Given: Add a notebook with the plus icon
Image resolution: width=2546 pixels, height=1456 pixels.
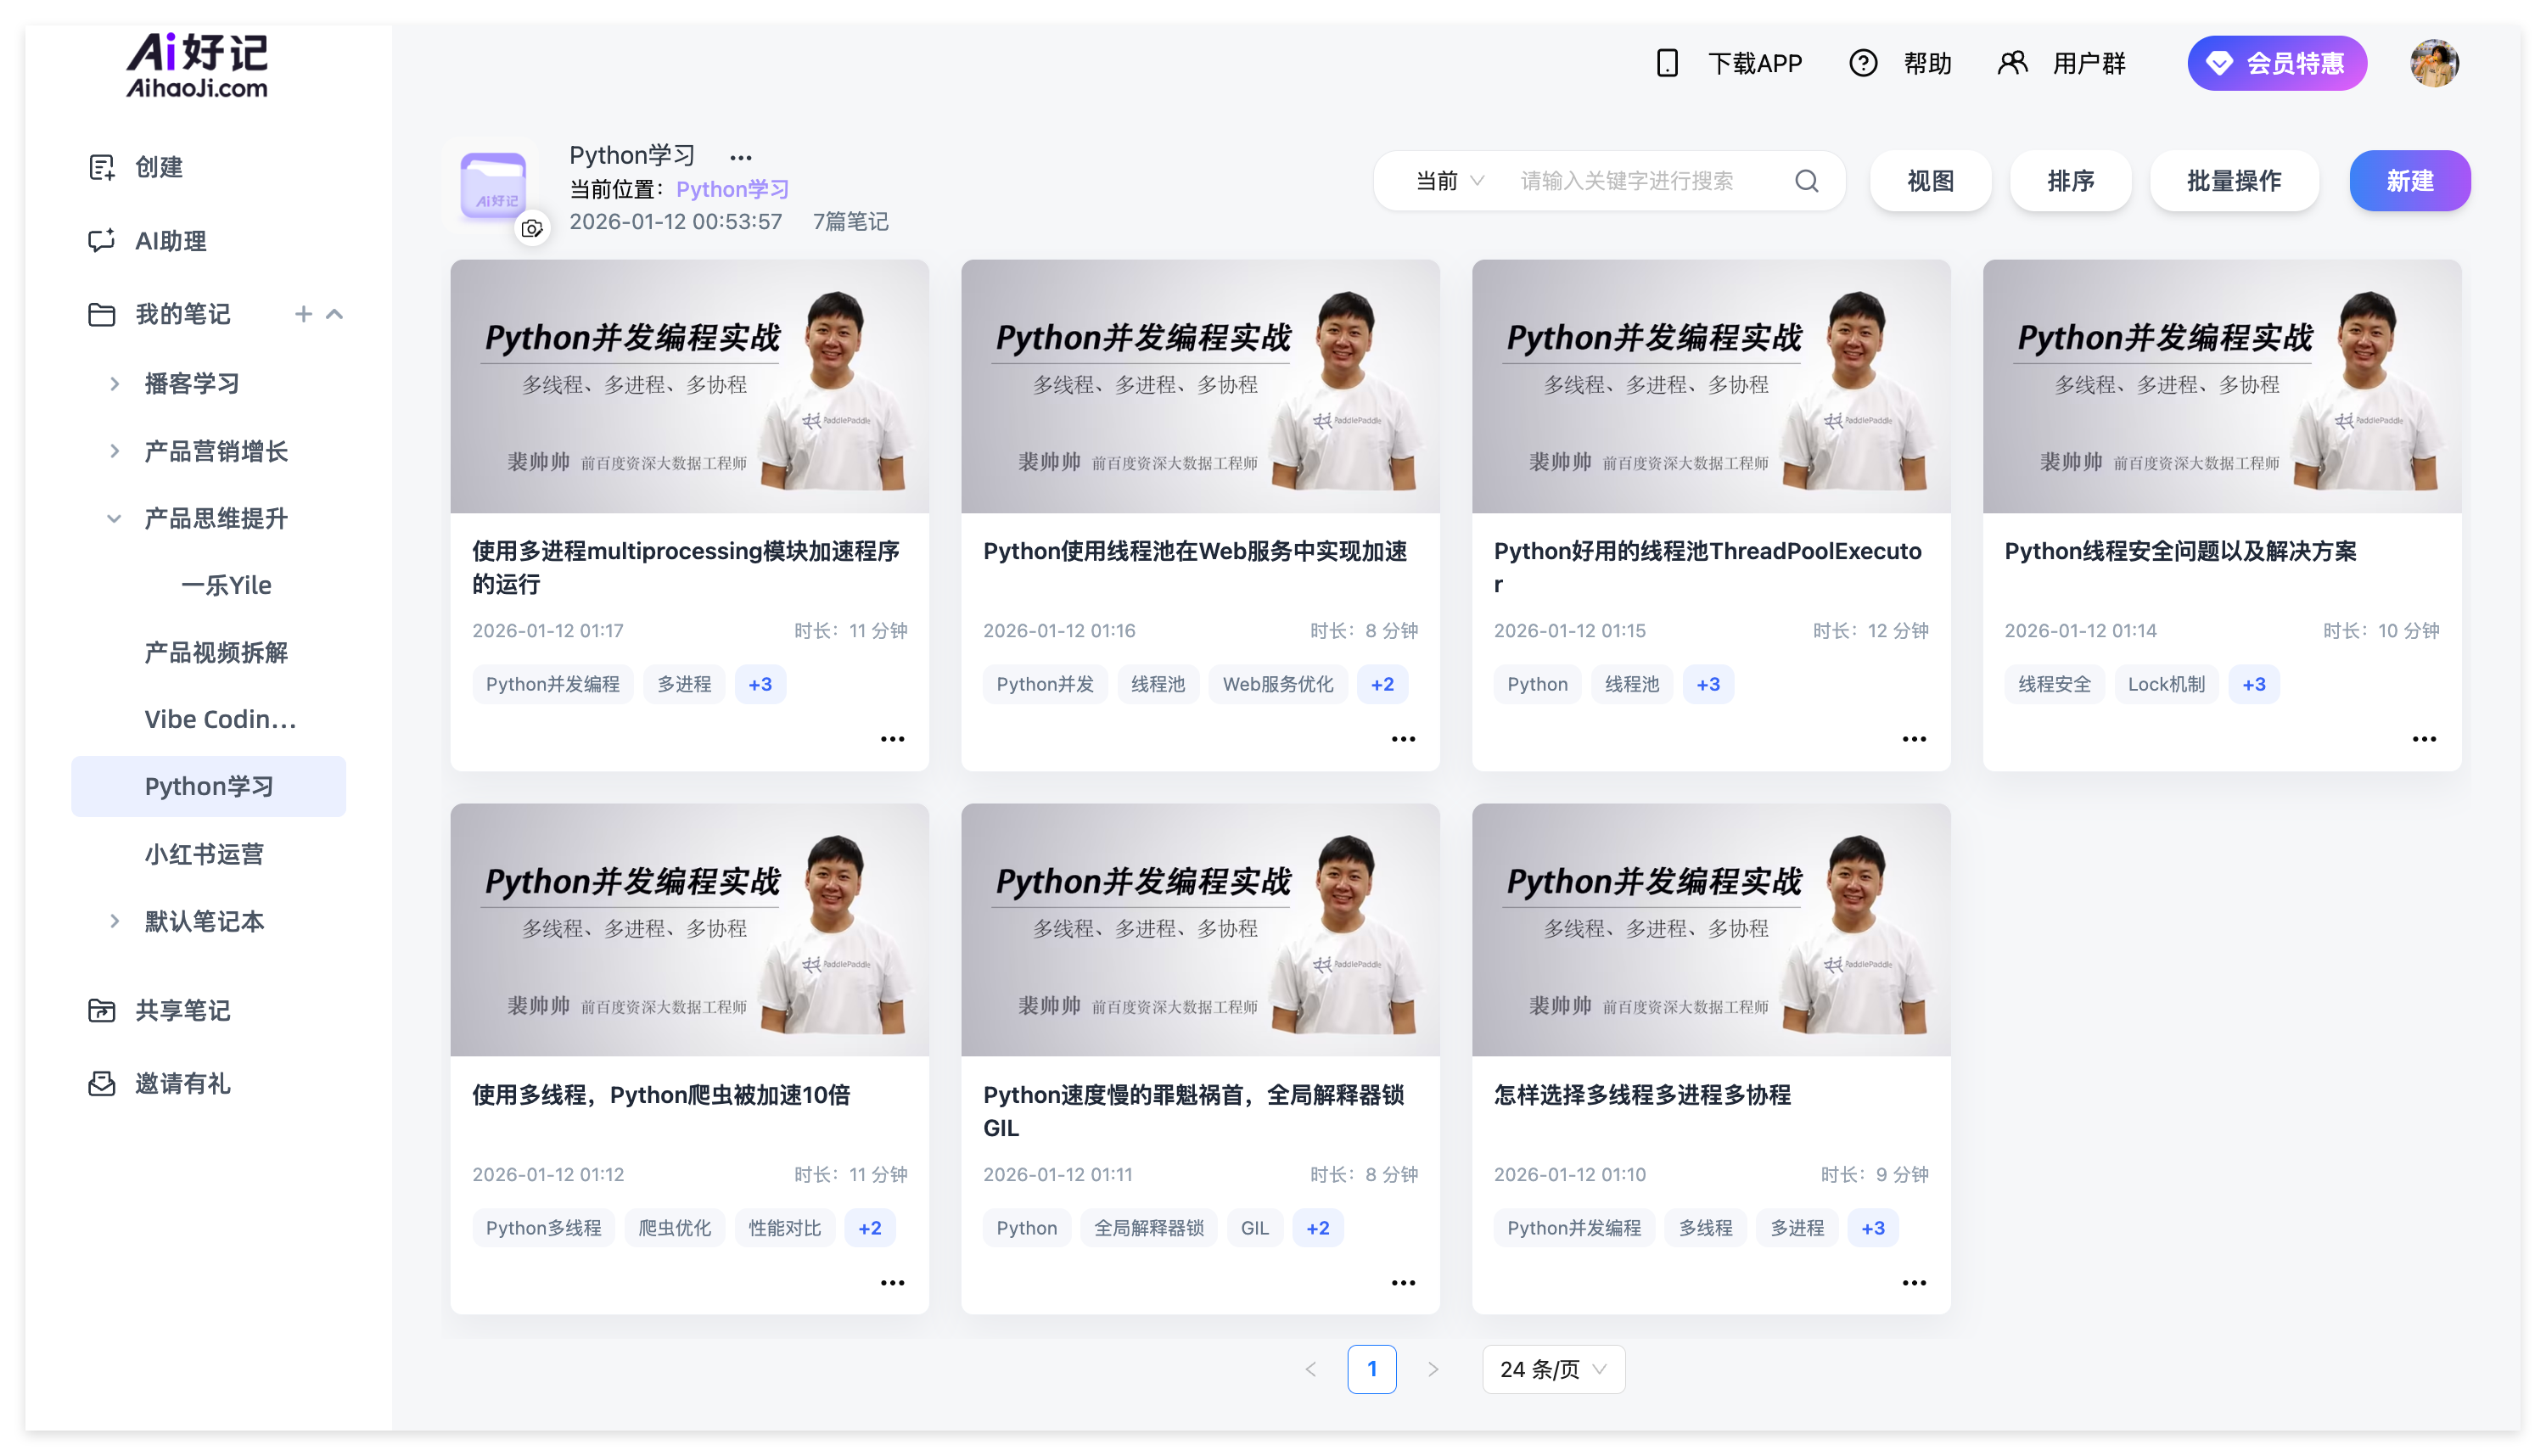Looking at the screenshot, I should pos(303,314).
